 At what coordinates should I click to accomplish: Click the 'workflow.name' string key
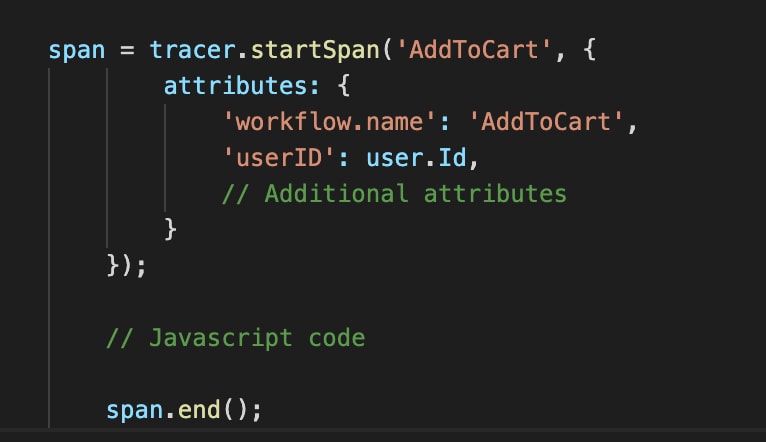click(328, 122)
